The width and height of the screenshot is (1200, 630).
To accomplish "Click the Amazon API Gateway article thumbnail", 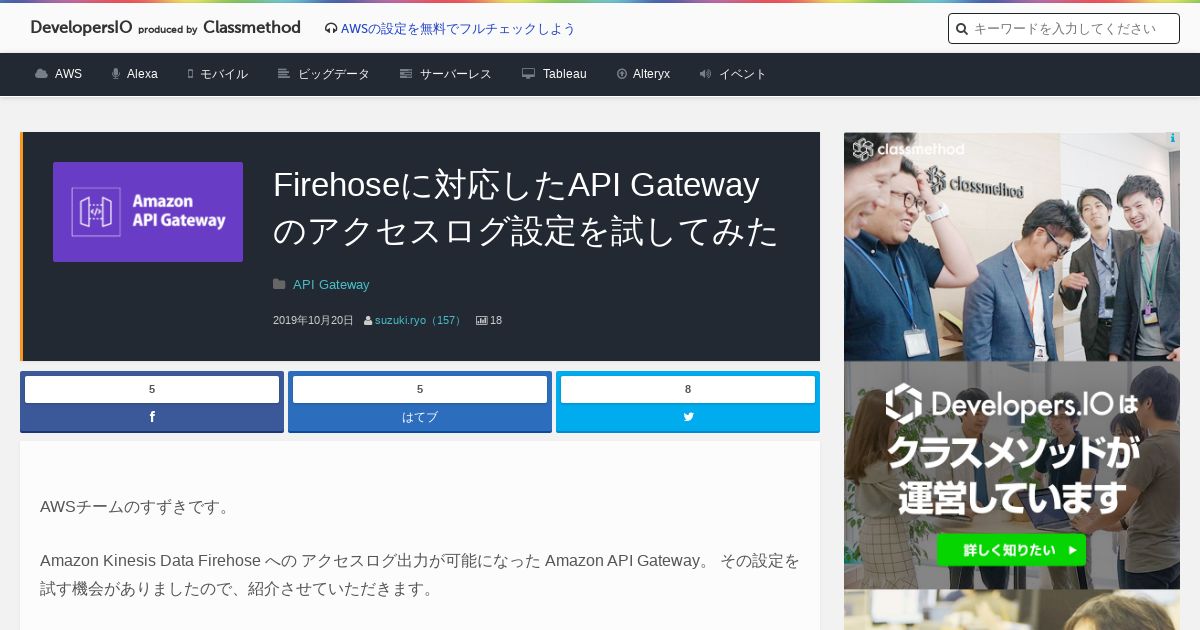I will [x=148, y=212].
